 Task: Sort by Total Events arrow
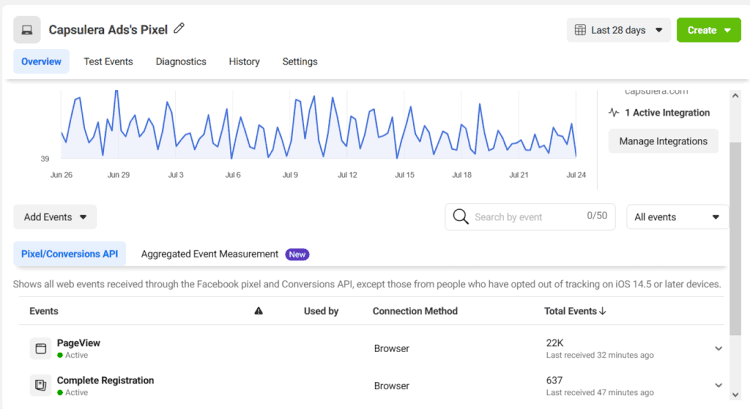pos(603,311)
